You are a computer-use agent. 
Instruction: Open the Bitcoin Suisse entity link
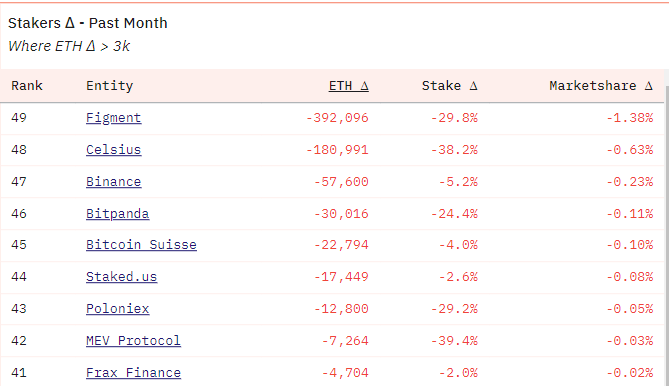(141, 245)
